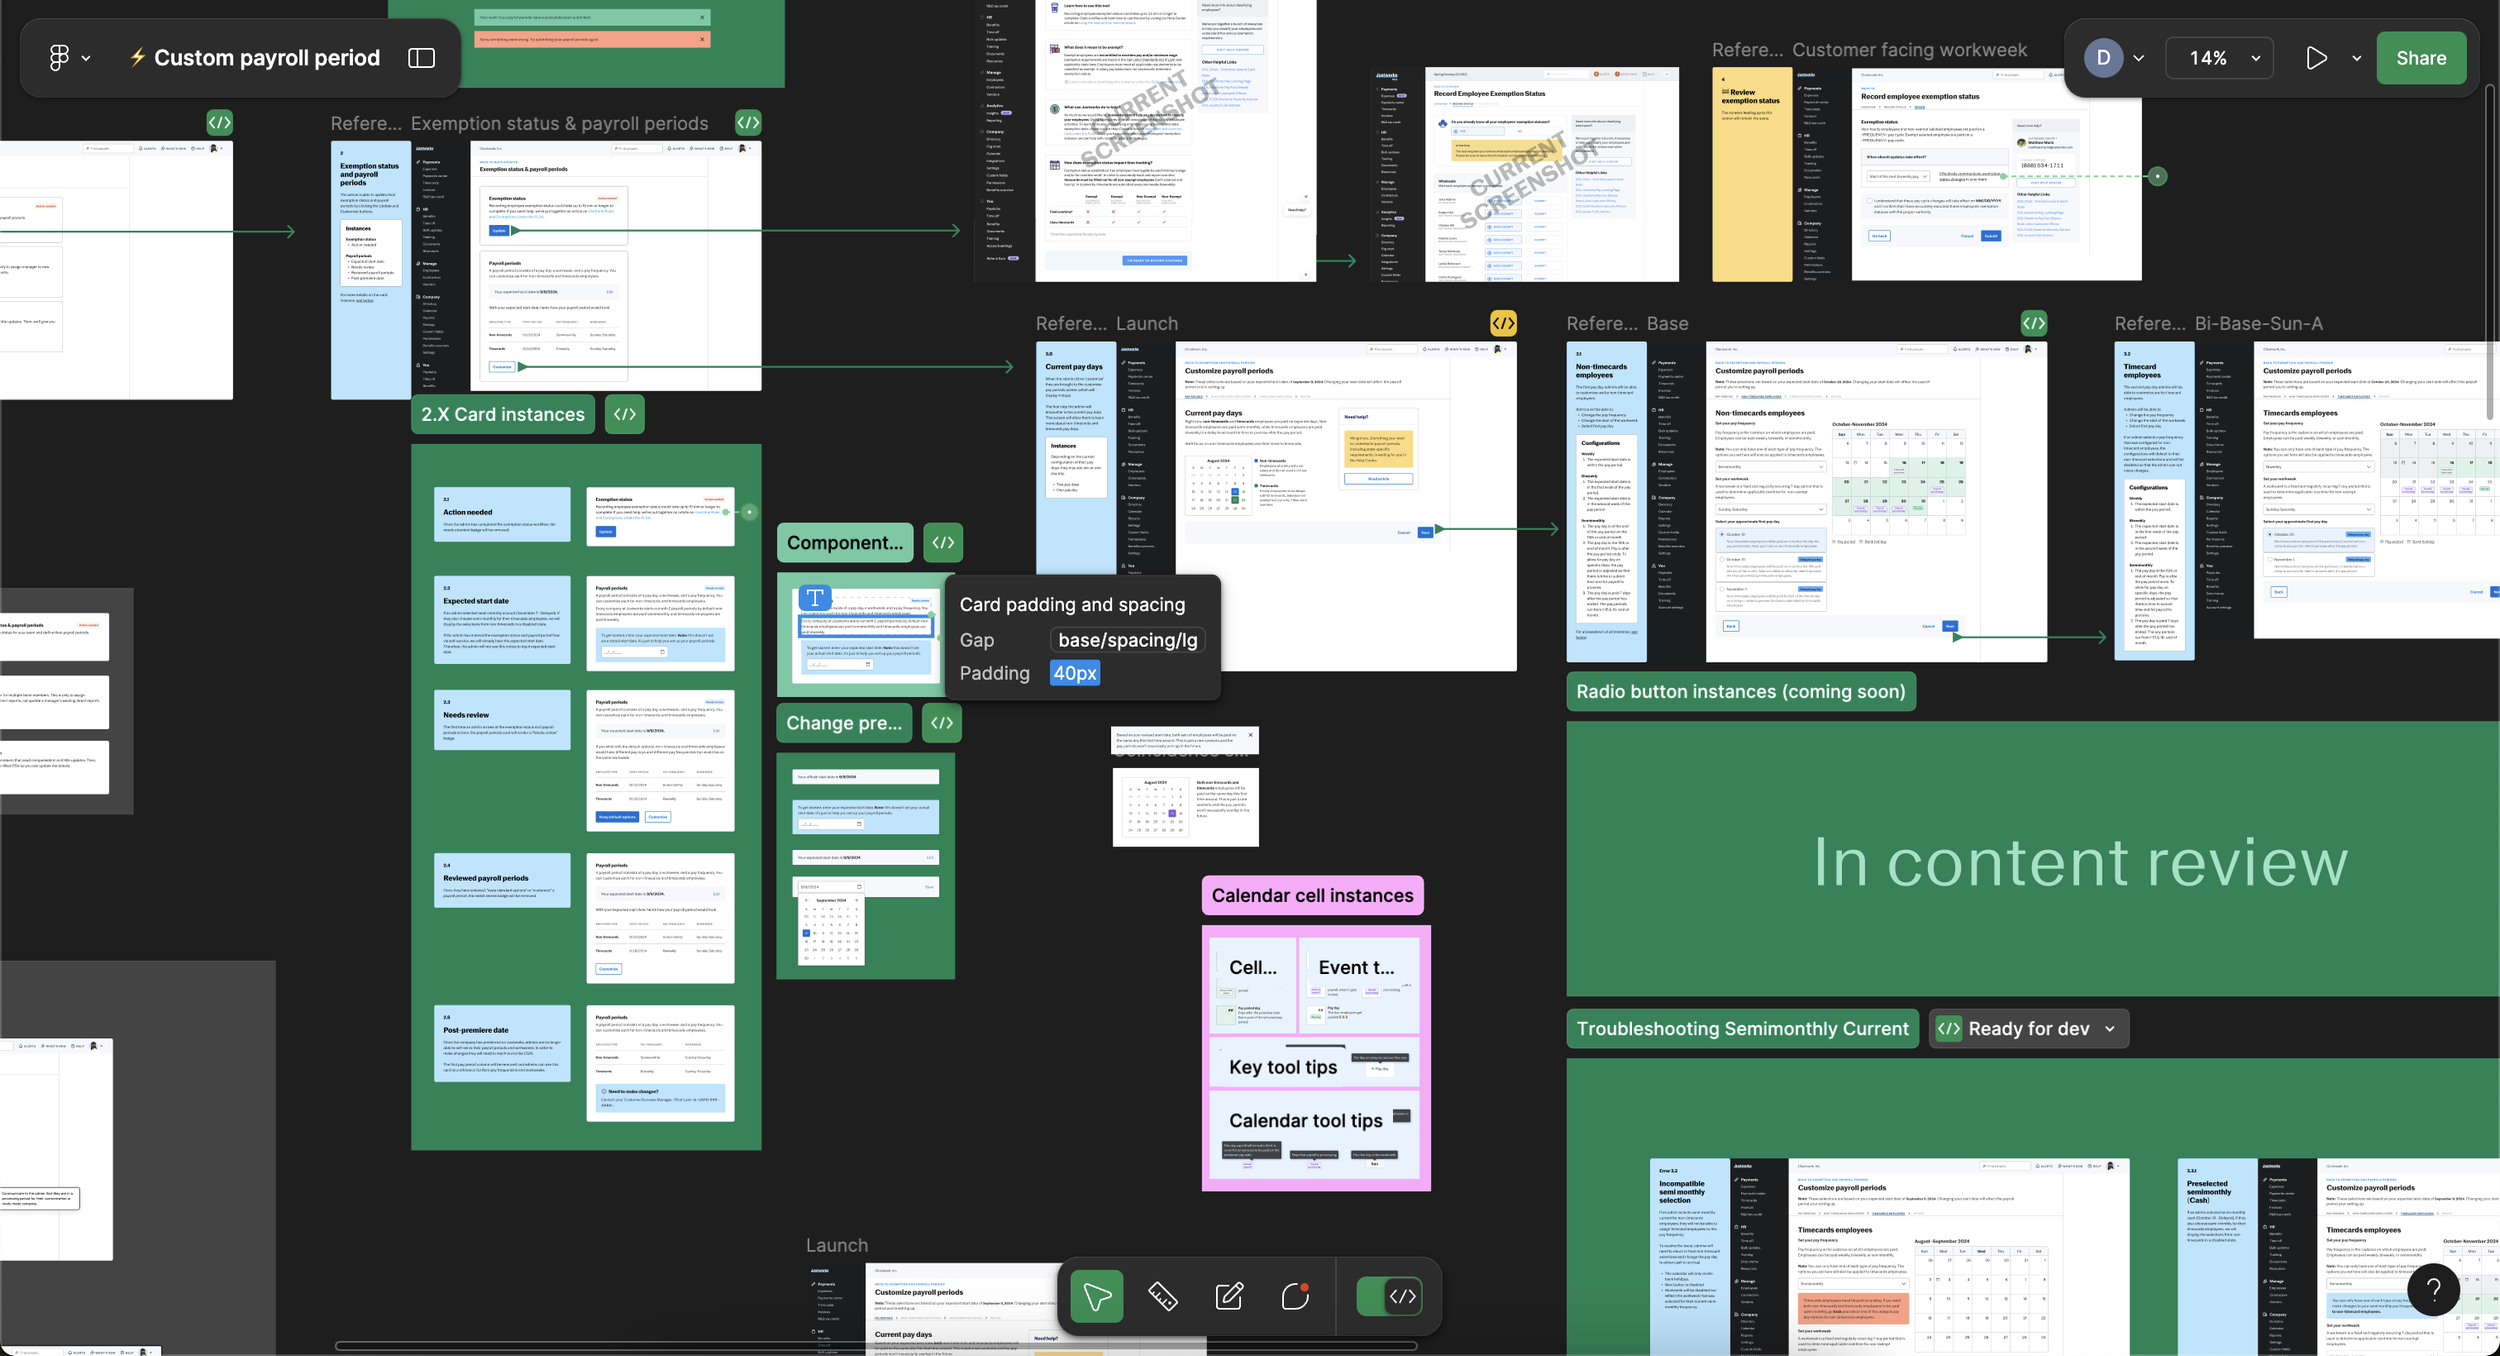Select the Measure ruler tool
The width and height of the screenshot is (2500, 1356).
1162,1297
